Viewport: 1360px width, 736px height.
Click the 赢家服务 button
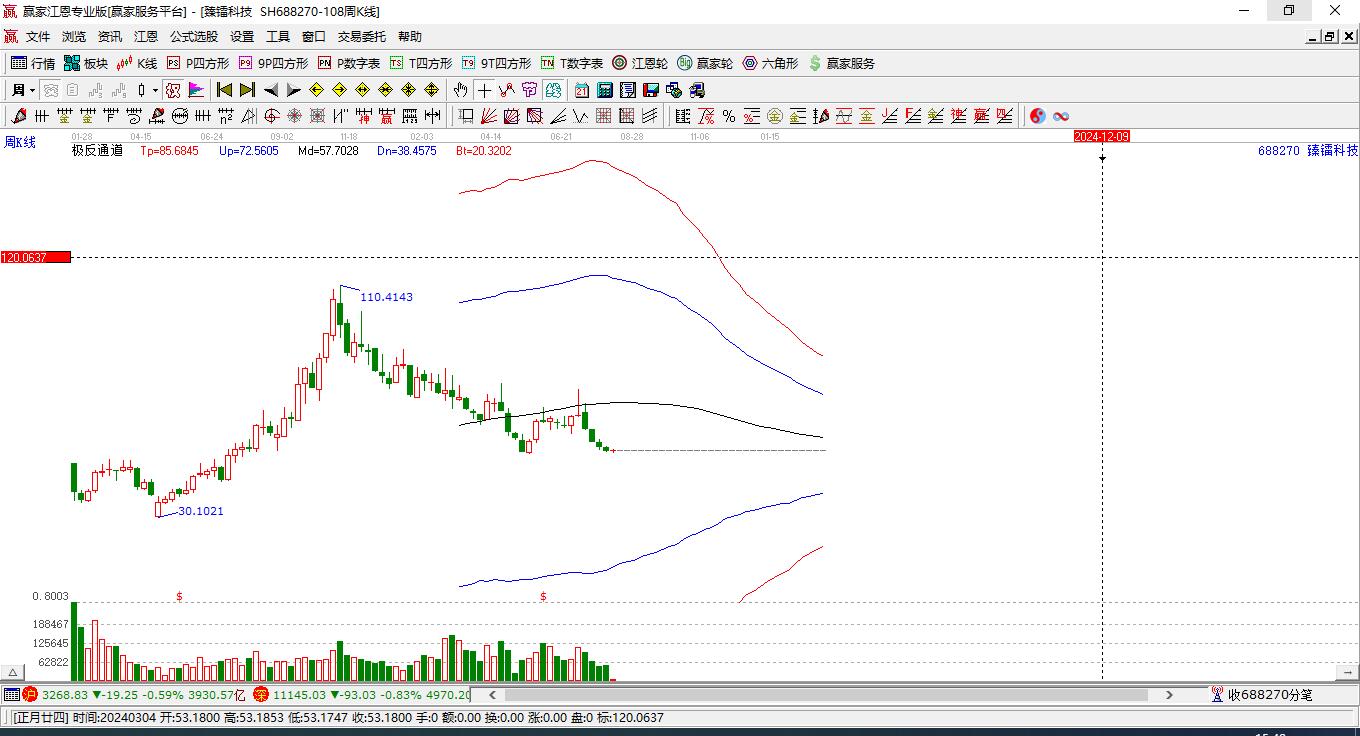[841, 63]
